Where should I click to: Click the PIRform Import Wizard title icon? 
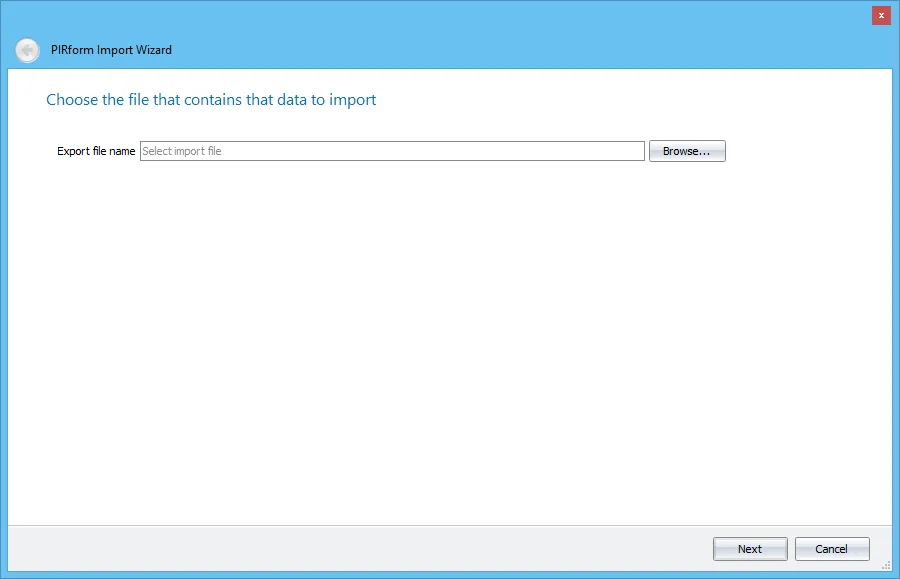coord(27,50)
